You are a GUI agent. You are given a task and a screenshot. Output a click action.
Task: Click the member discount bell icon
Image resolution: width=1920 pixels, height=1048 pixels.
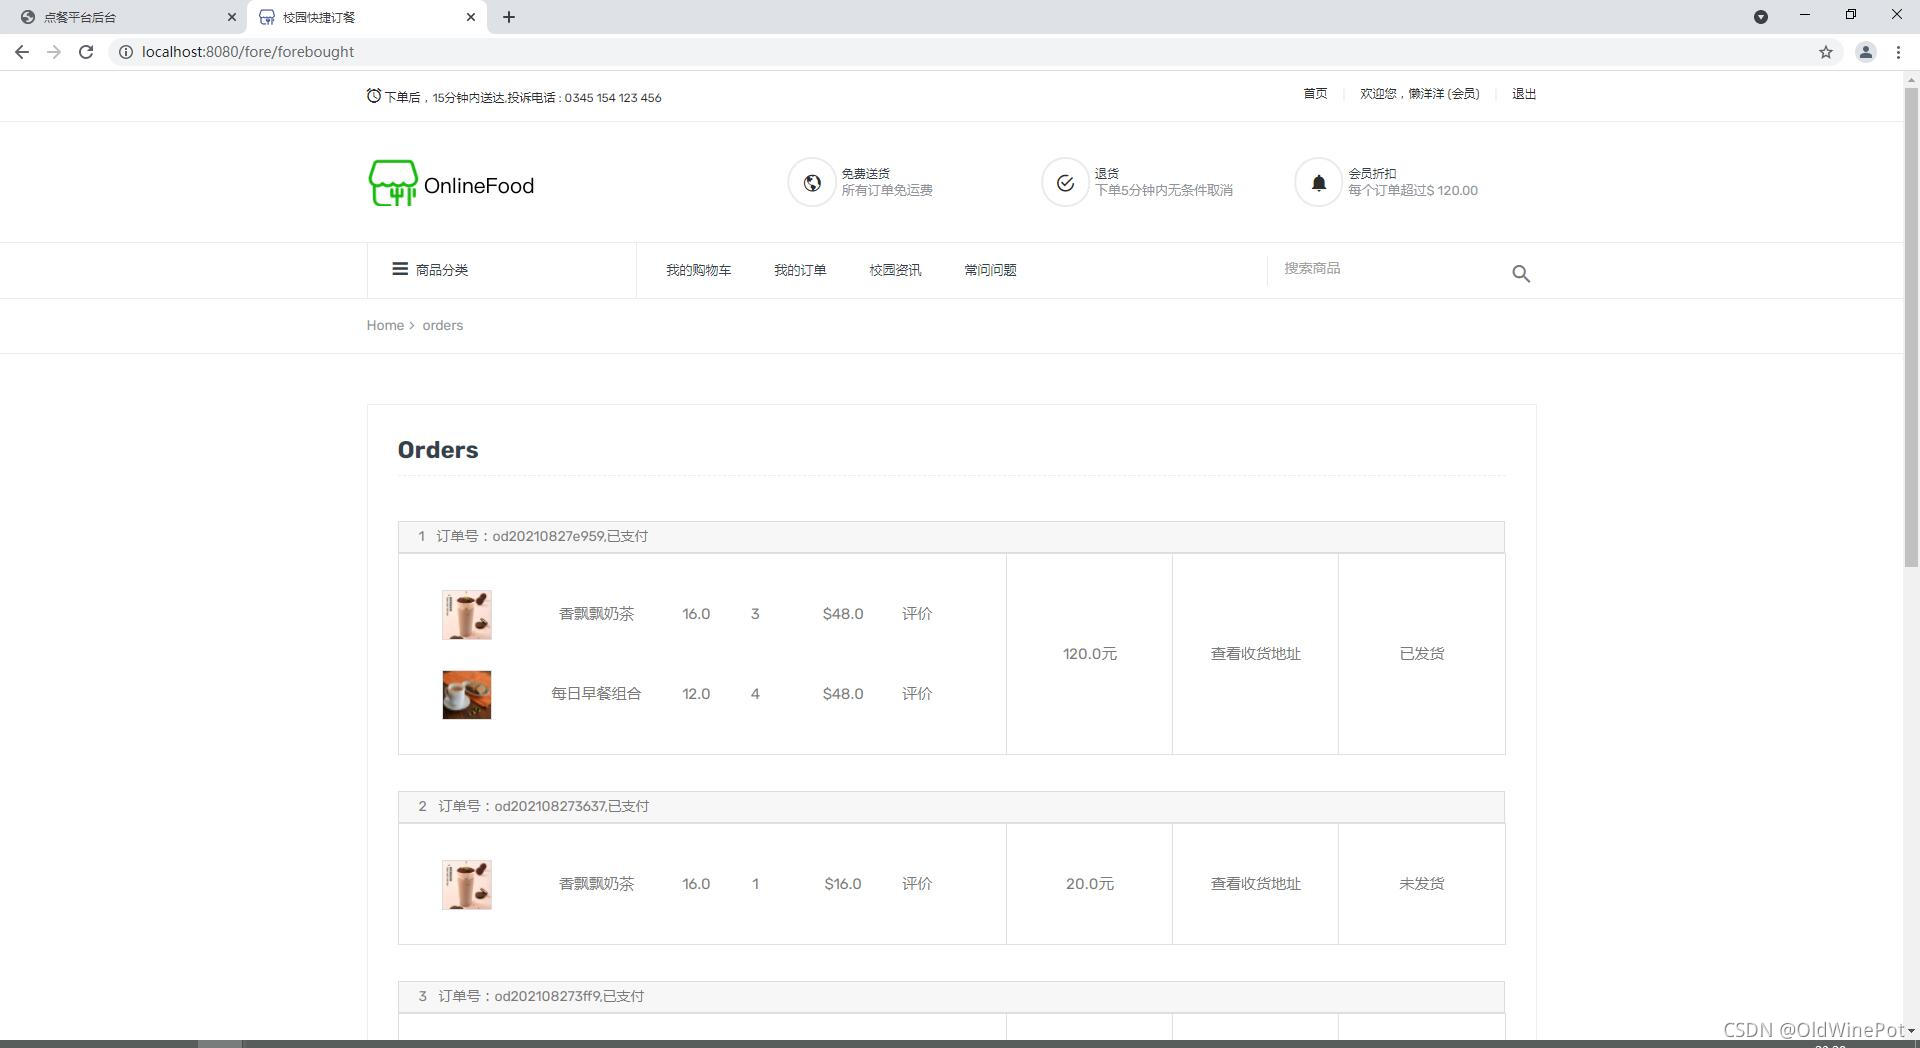click(1319, 183)
